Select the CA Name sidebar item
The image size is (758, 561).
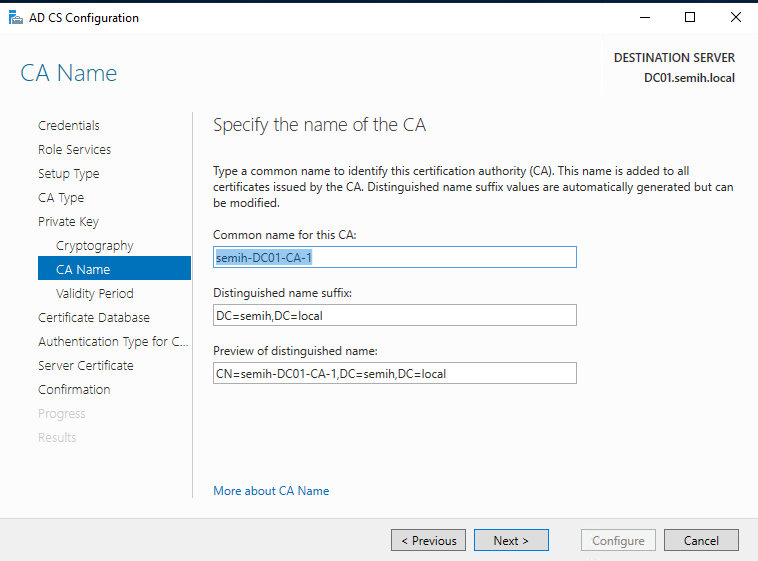83,269
